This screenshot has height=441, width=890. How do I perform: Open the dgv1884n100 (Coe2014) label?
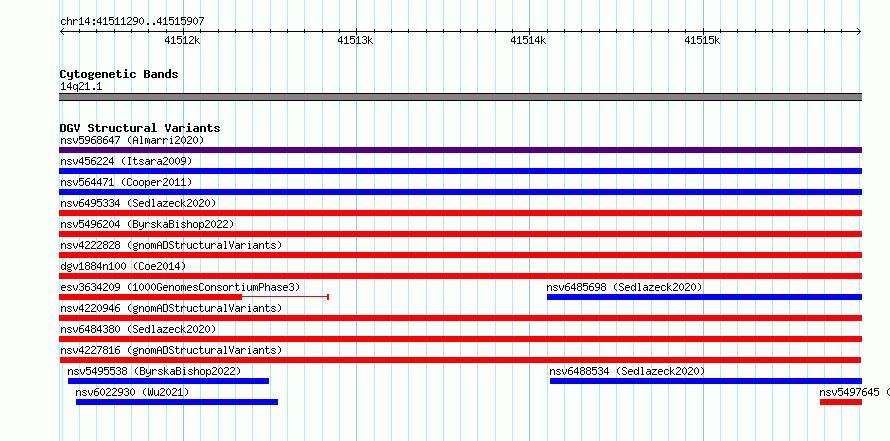click(x=123, y=266)
